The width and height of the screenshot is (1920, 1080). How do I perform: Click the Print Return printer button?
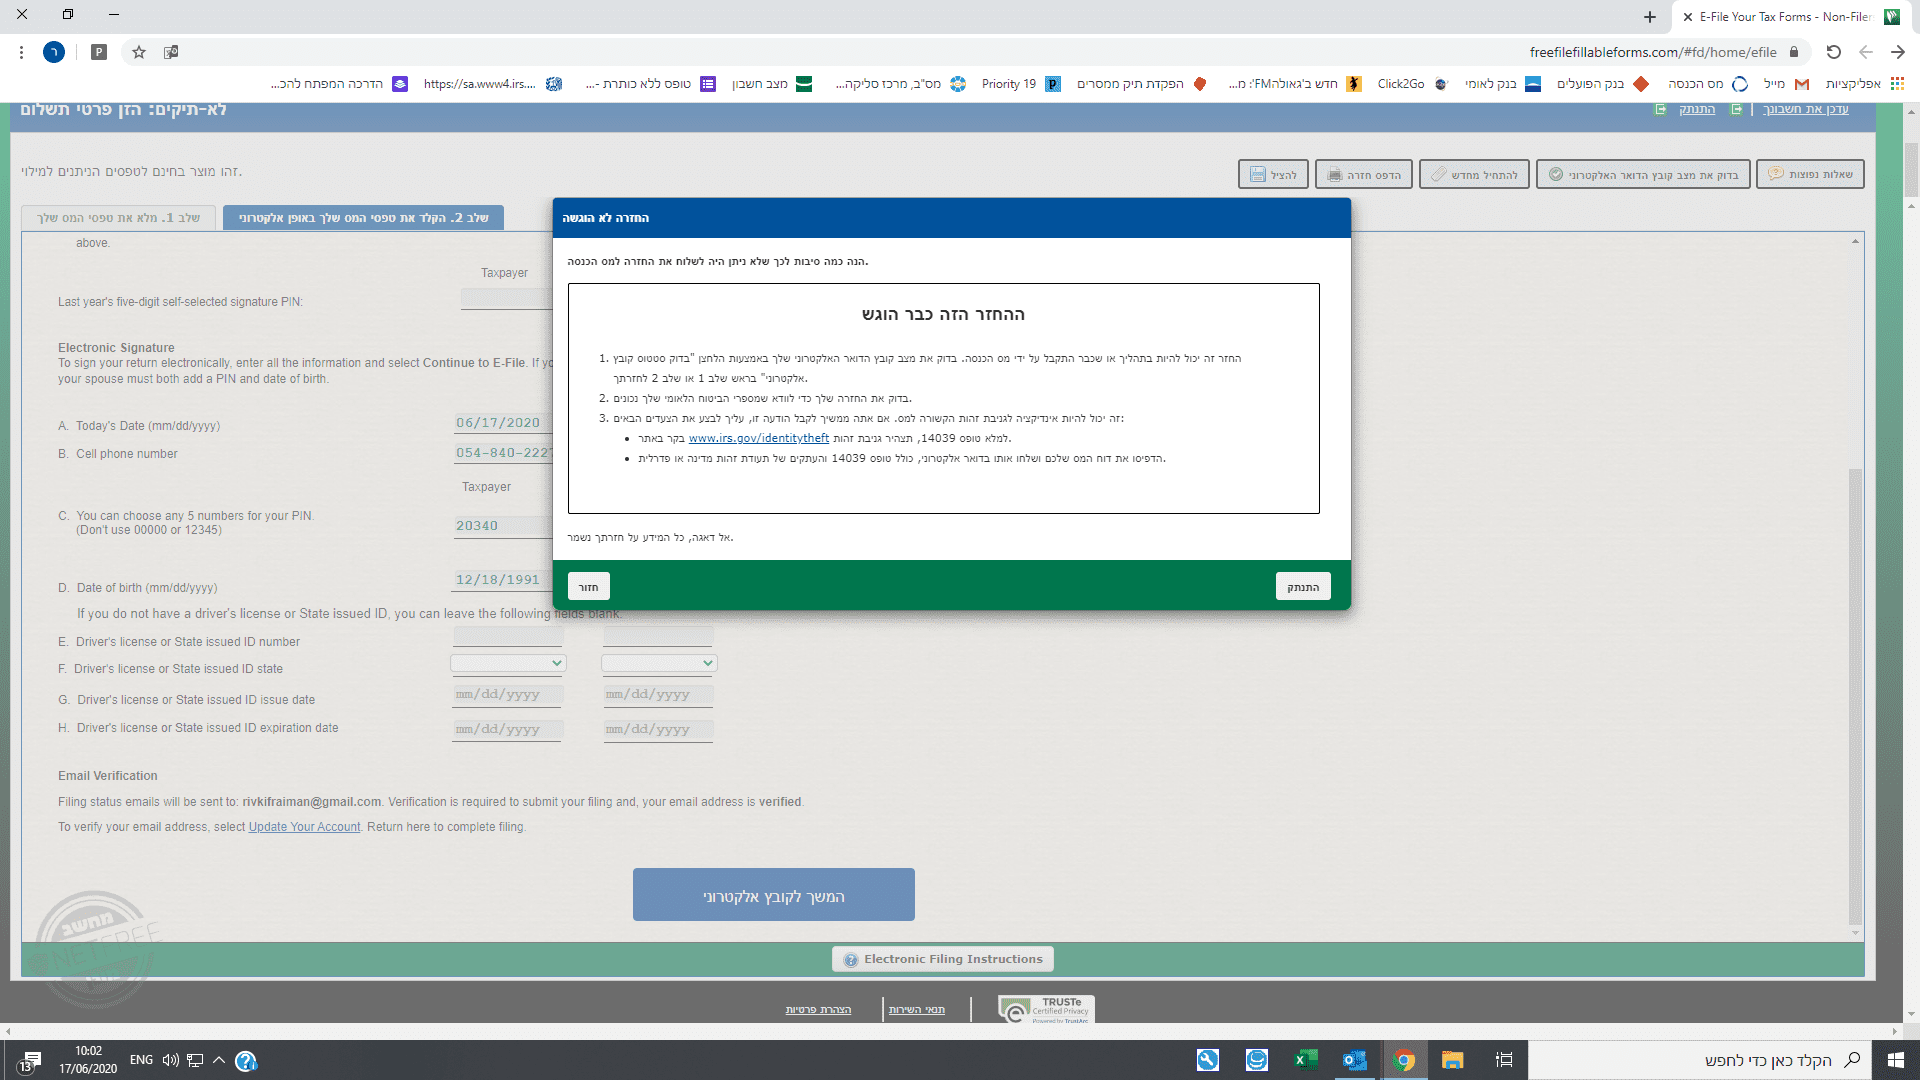click(1363, 175)
